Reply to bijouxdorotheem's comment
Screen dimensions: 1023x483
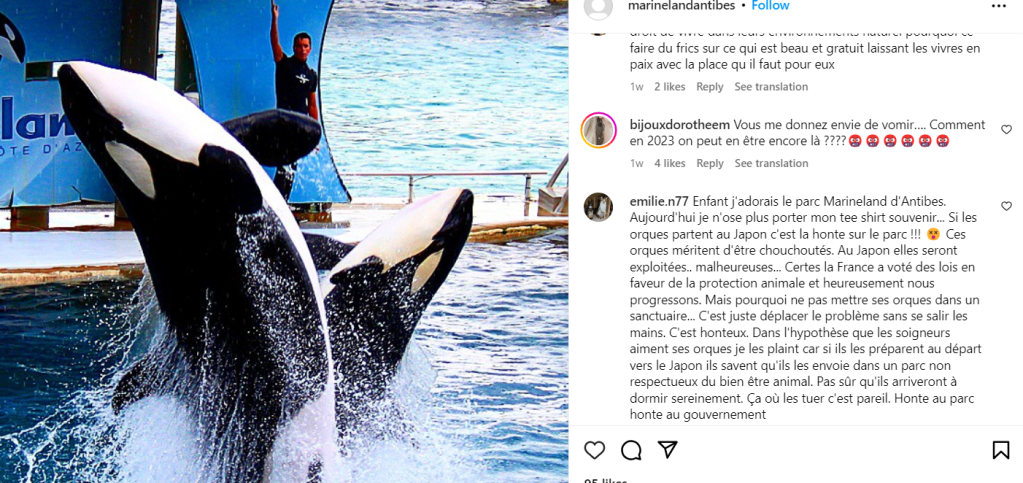coord(709,163)
